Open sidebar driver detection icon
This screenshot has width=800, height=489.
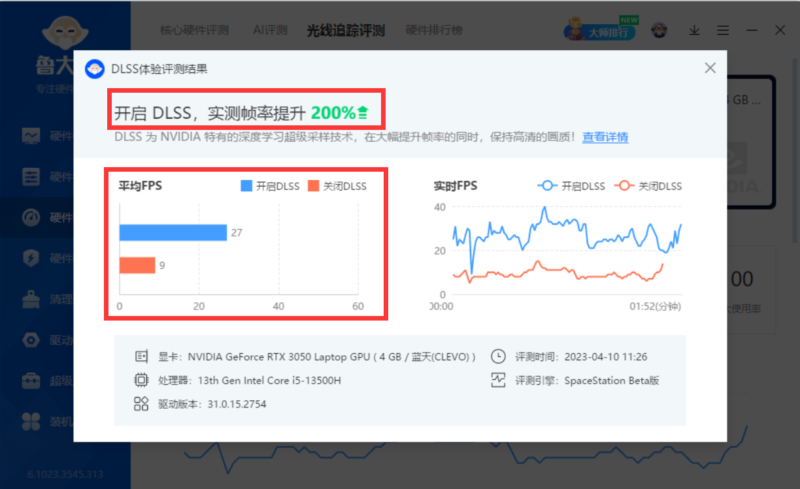31,340
